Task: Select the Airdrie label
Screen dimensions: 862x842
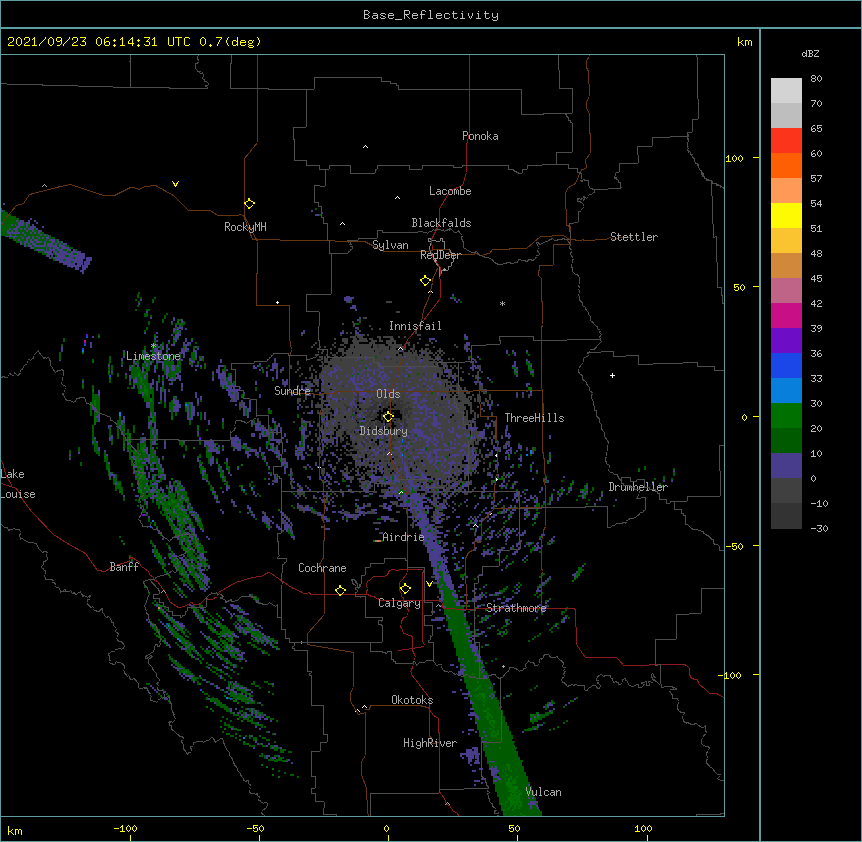Action: coord(403,537)
